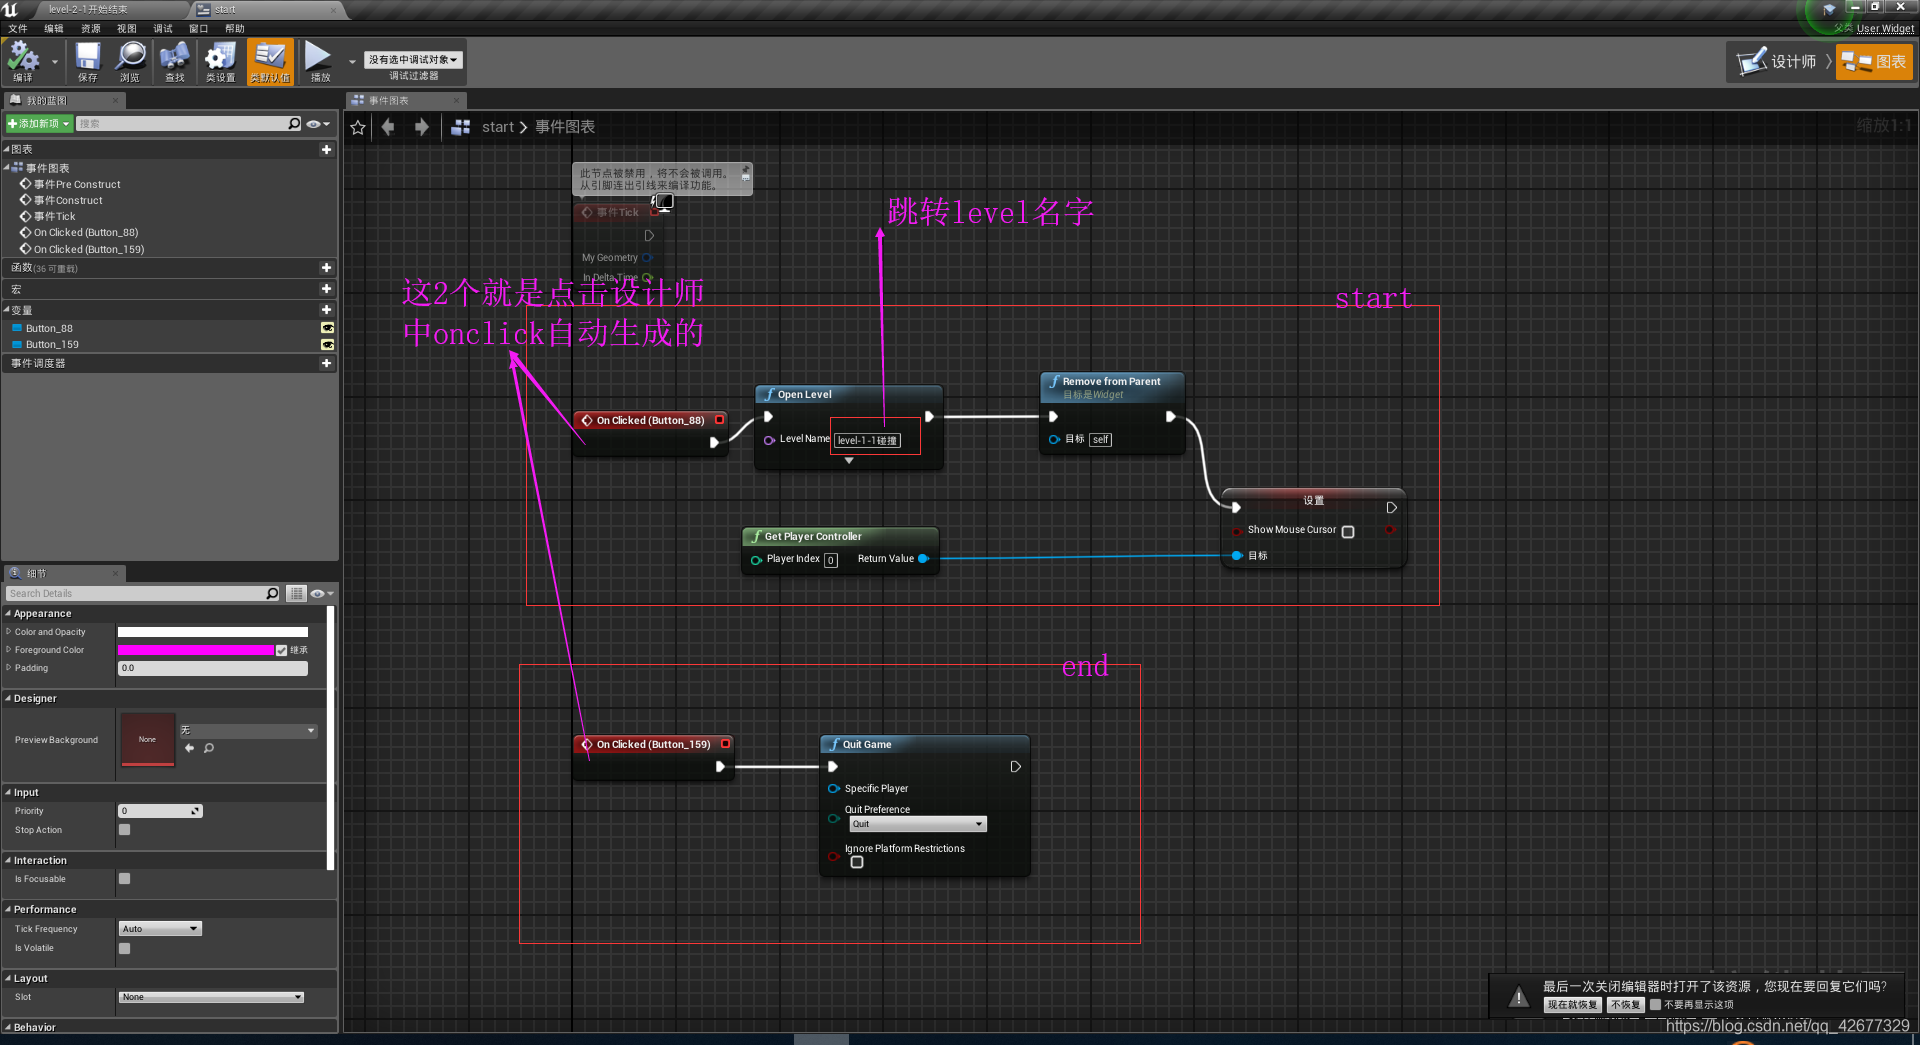
Task: Open the 资源 menu
Action: point(90,28)
